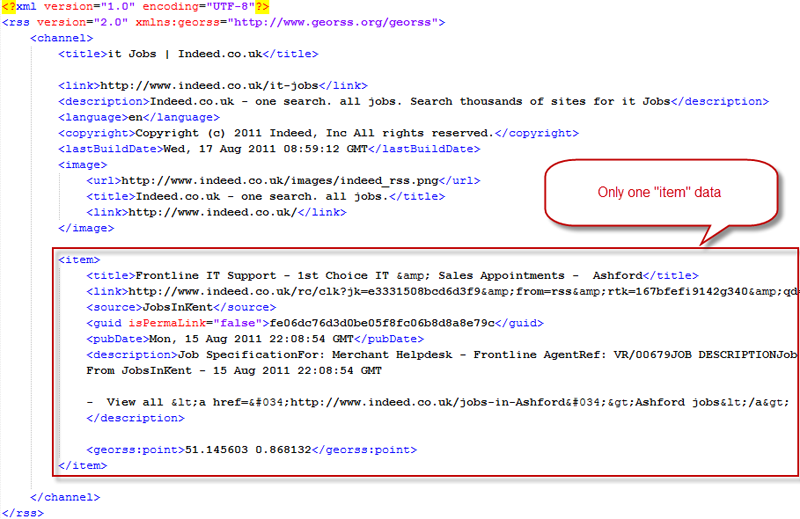This screenshot has height=519, width=800.
Task: Click the XML declaration line at top
Action: [x=135, y=7]
